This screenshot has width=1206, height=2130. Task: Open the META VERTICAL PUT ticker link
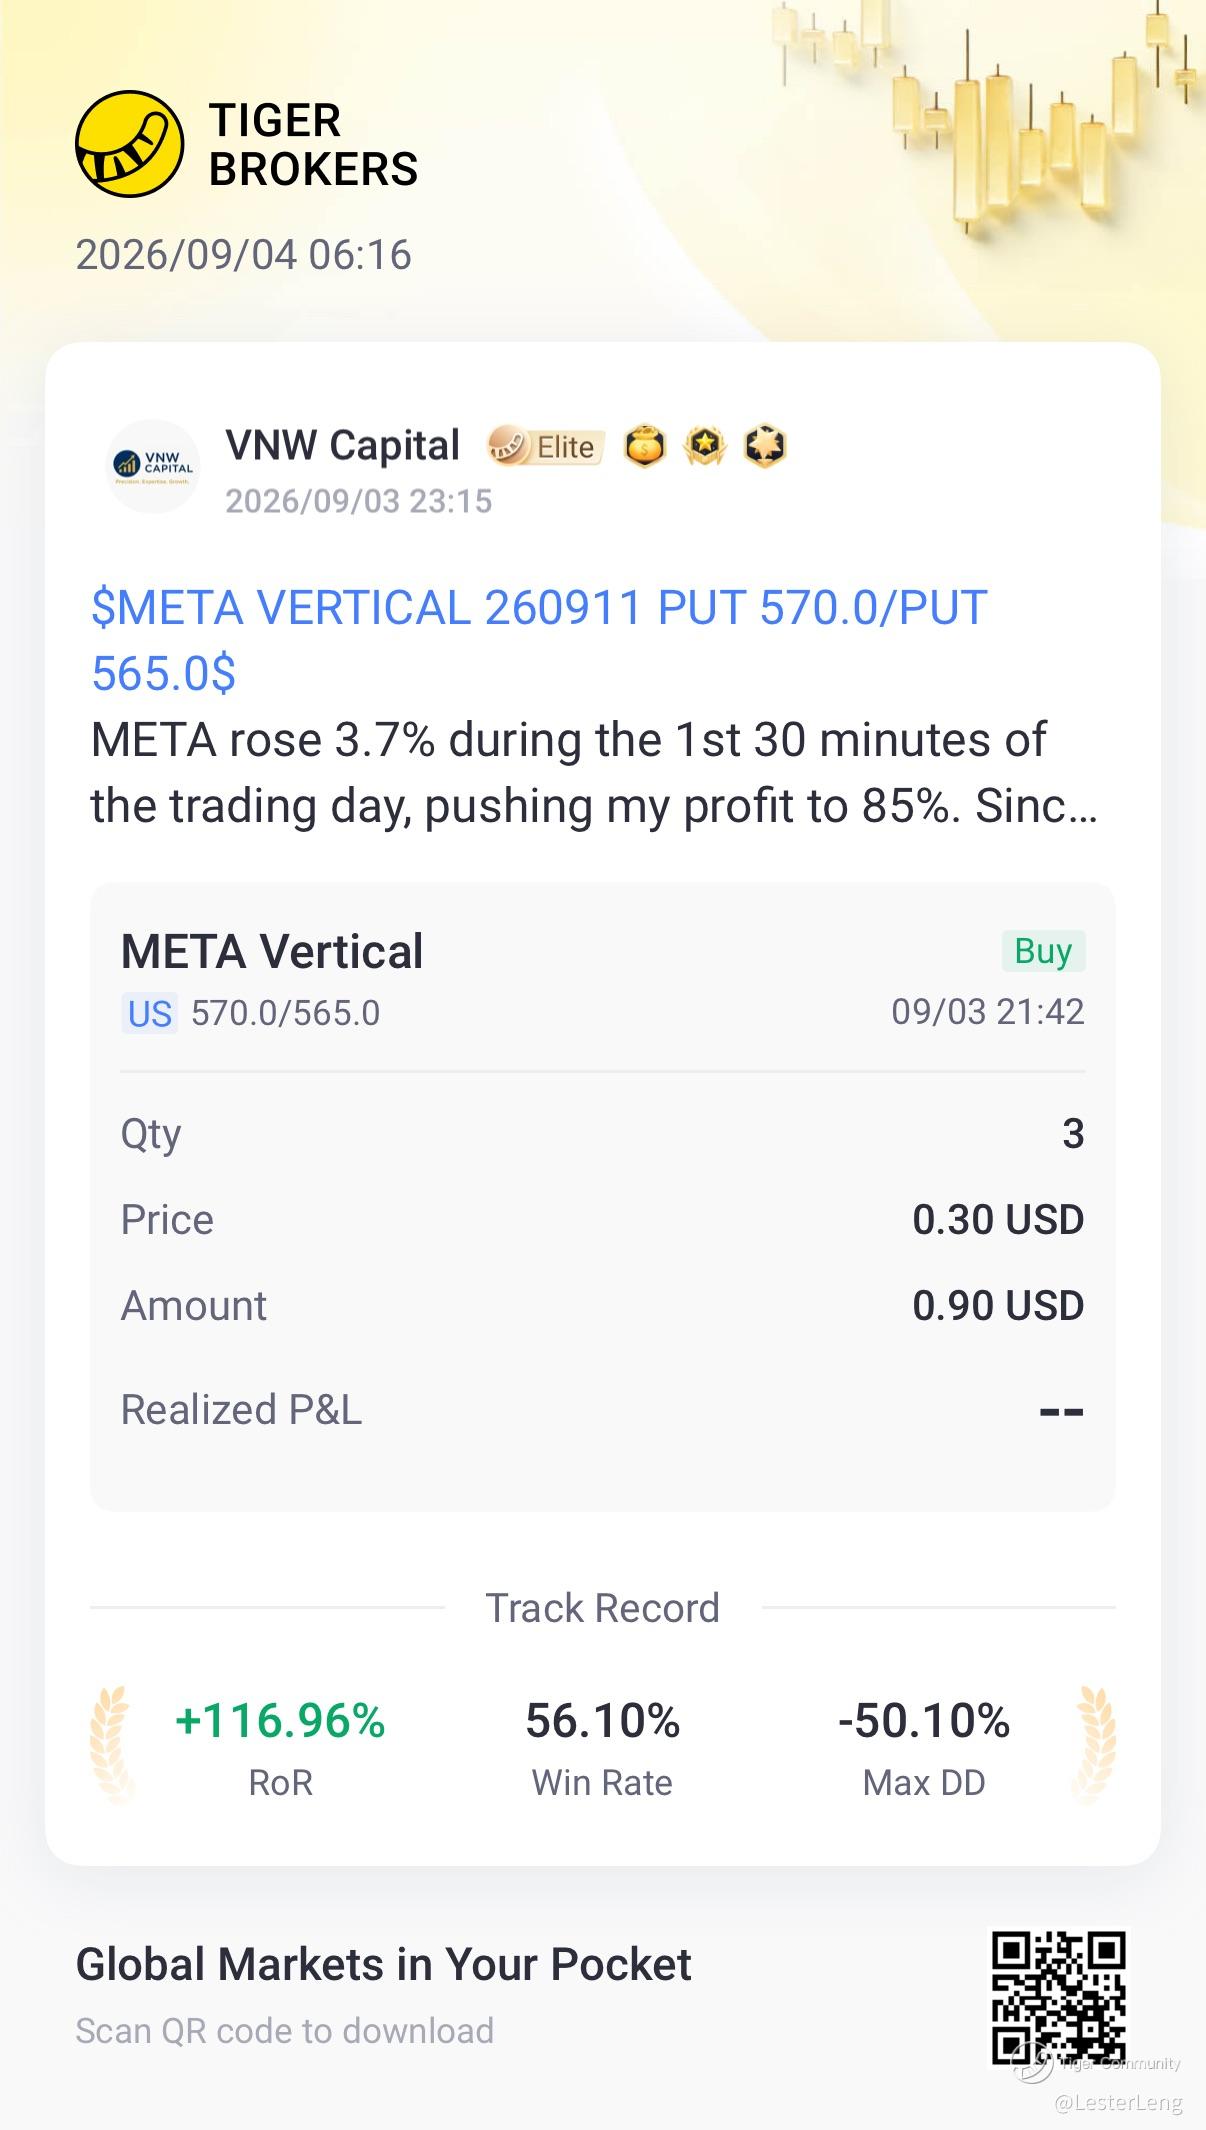click(x=539, y=640)
